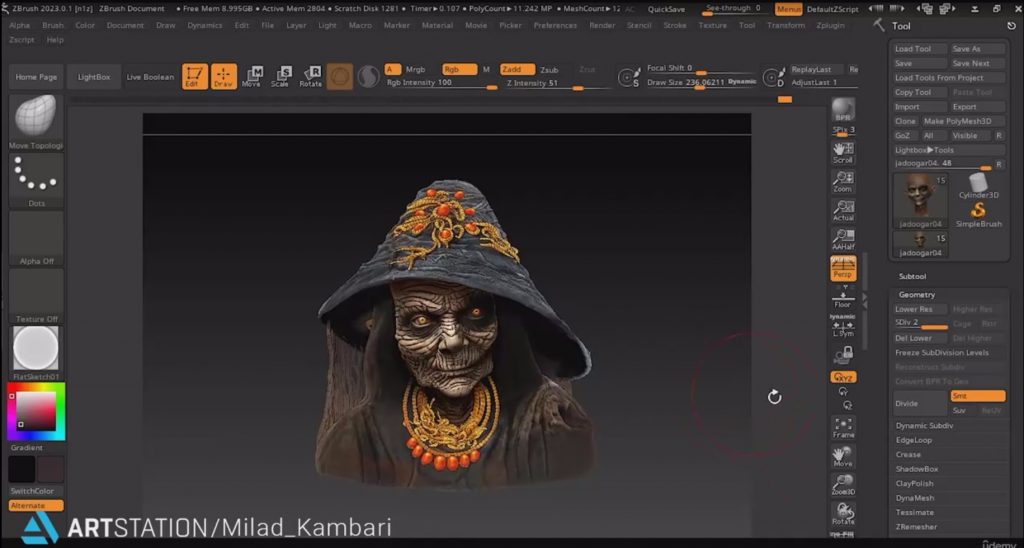This screenshot has height=548, width=1024.
Task: Click the Zoom3D button
Action: [843, 485]
